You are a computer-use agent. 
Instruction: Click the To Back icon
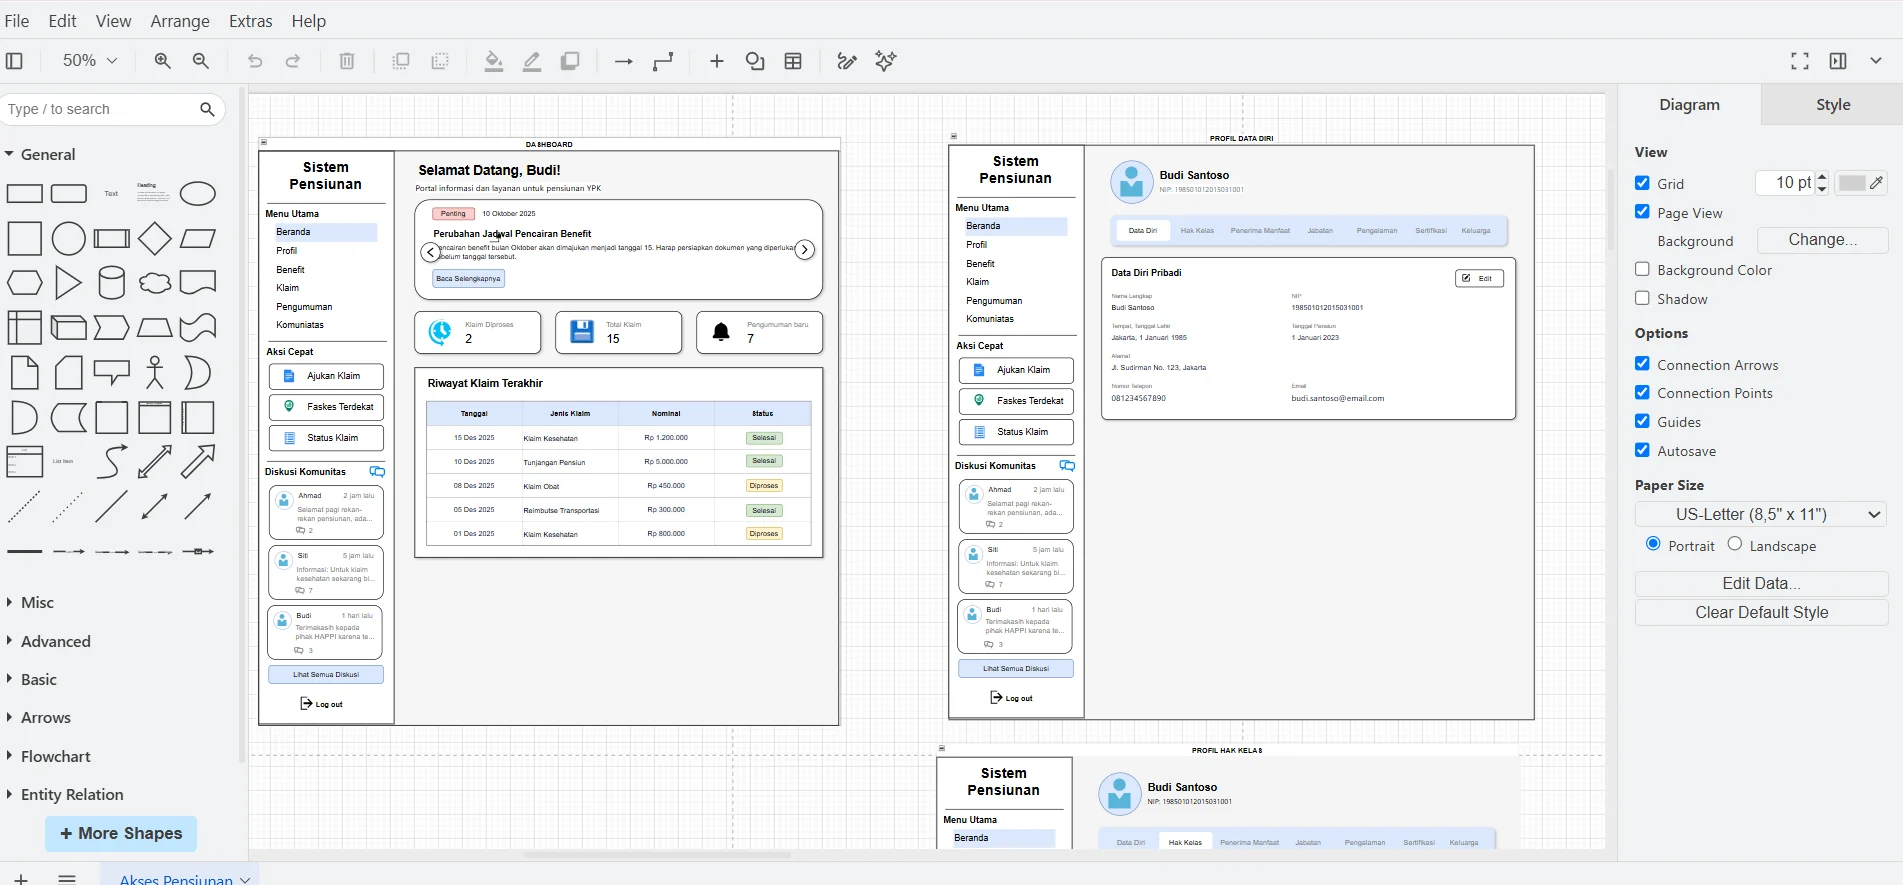pos(439,61)
